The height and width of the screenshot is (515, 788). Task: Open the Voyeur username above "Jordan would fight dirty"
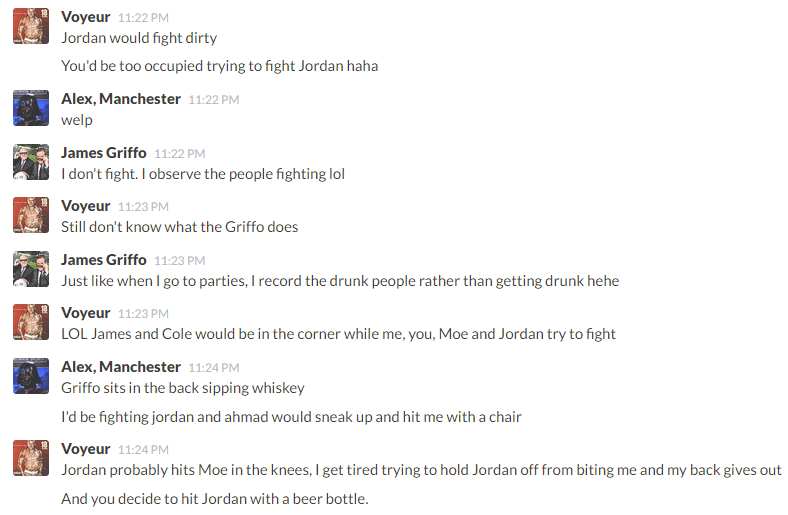tap(86, 17)
